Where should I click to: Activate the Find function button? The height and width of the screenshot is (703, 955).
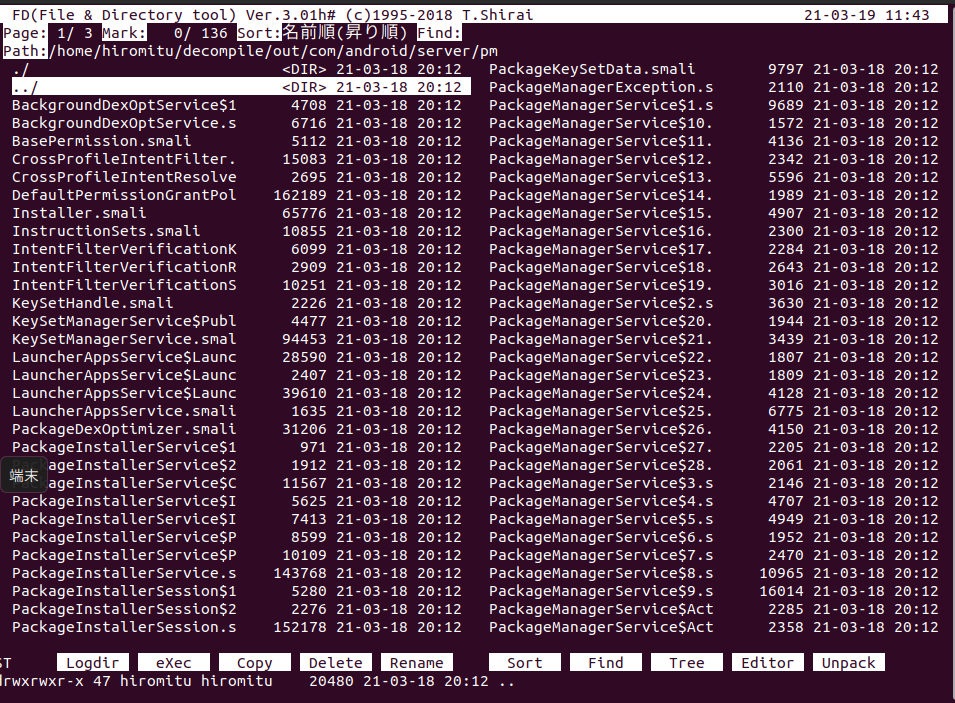605,663
